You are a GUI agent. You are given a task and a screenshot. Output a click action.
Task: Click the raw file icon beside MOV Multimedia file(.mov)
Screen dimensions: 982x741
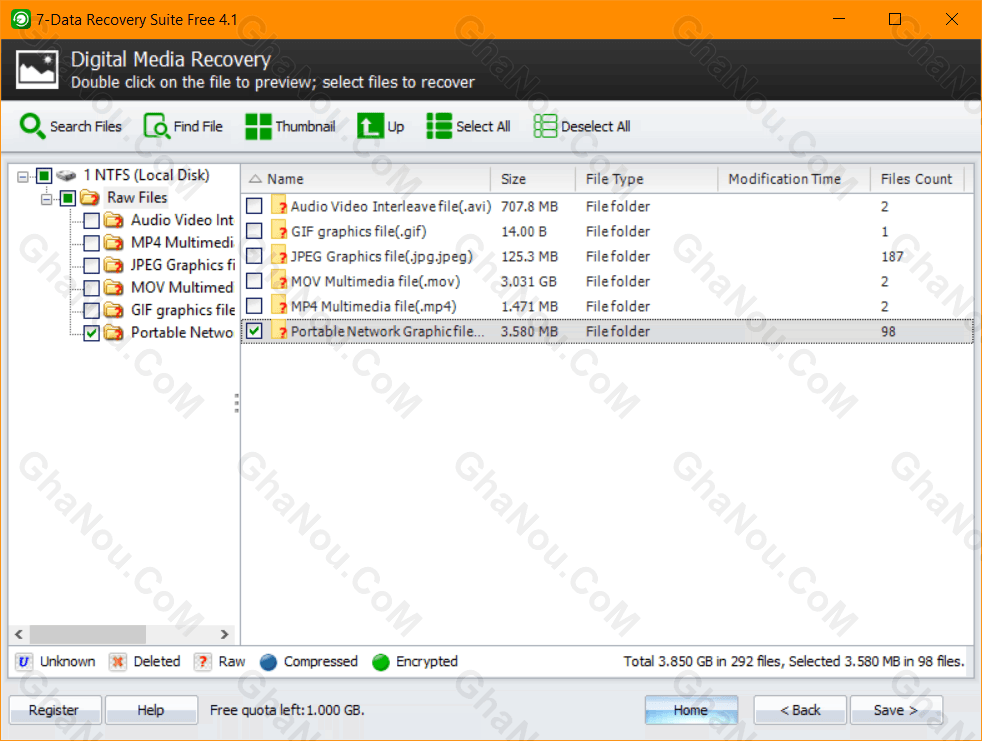point(279,281)
